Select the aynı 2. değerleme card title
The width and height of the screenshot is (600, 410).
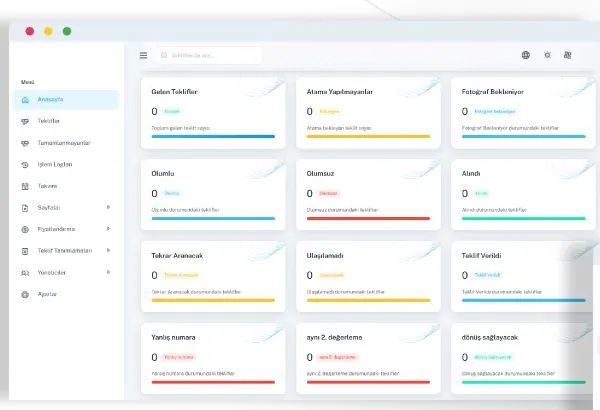[x=334, y=337]
